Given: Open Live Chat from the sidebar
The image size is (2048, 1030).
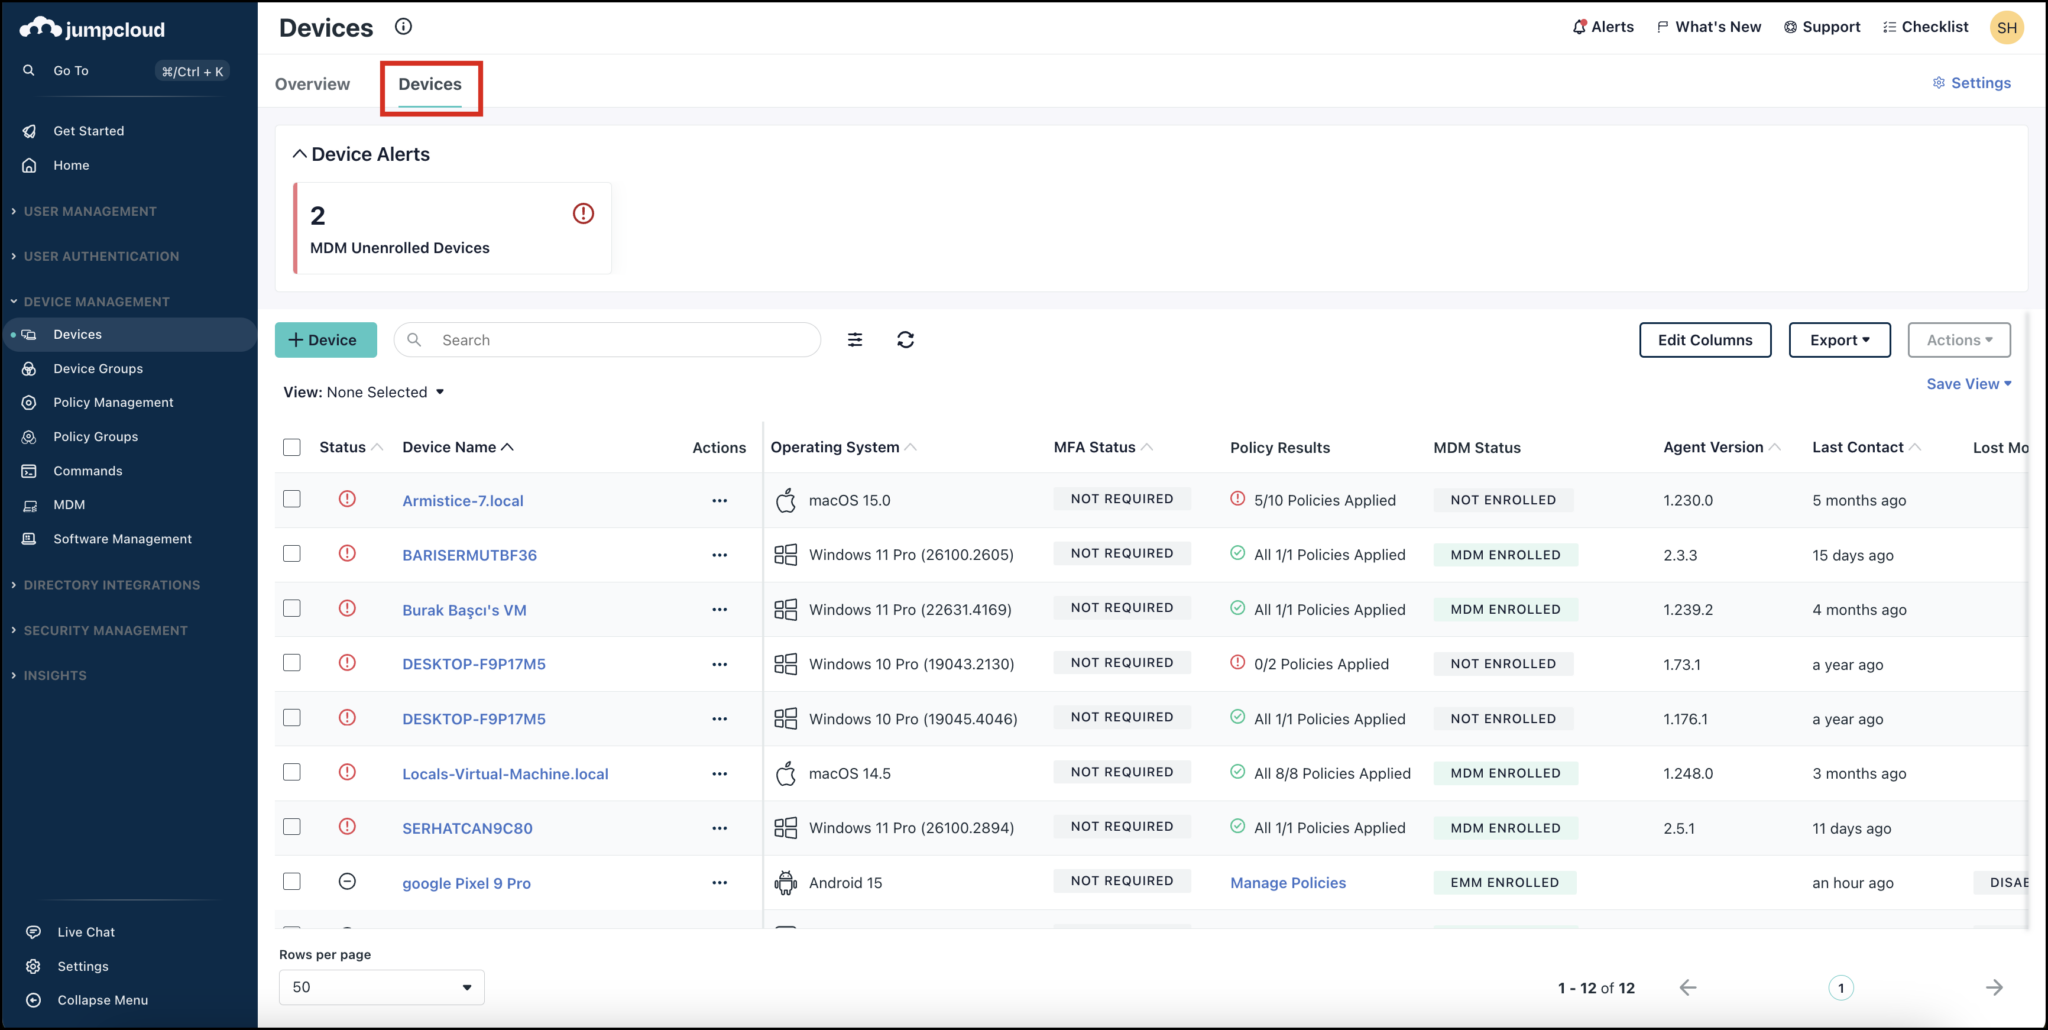Looking at the screenshot, I should 33,931.
